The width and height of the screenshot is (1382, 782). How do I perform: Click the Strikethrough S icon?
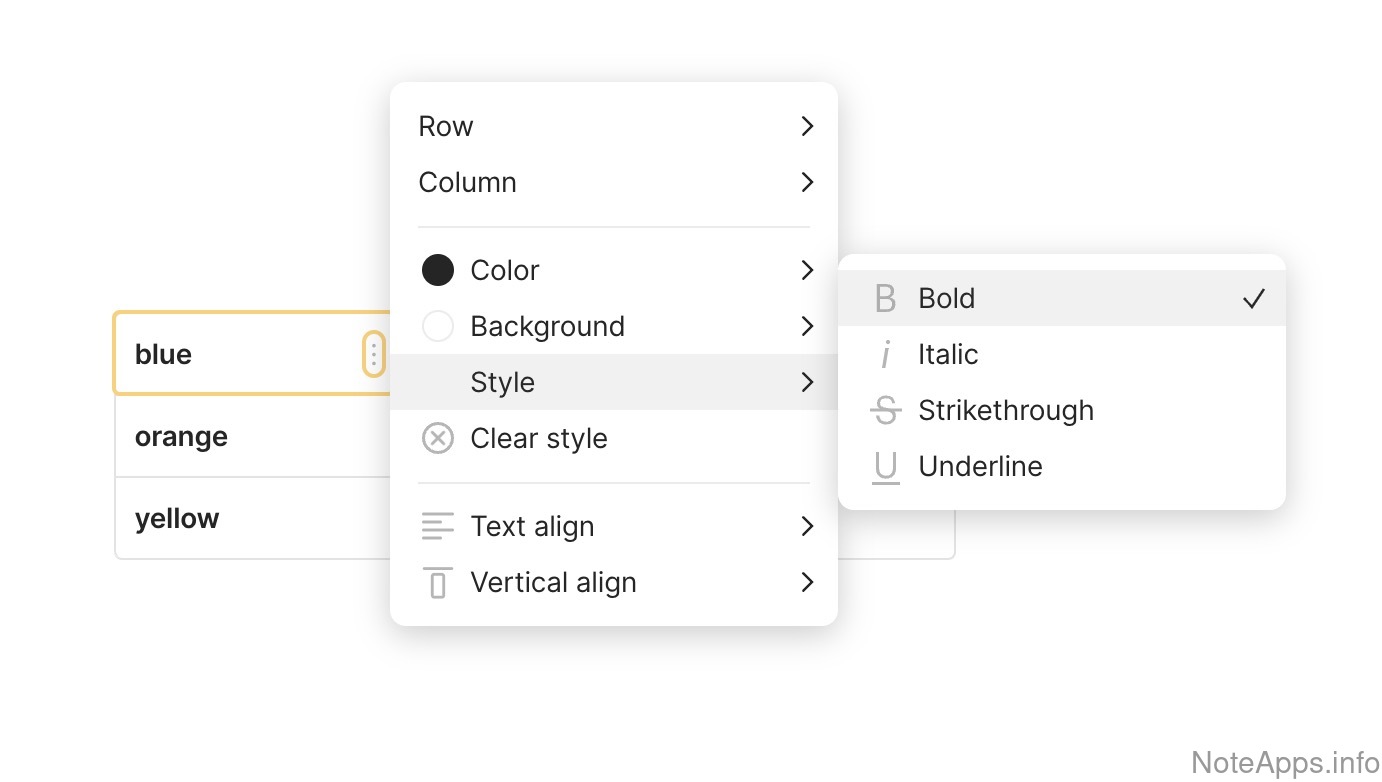click(885, 411)
